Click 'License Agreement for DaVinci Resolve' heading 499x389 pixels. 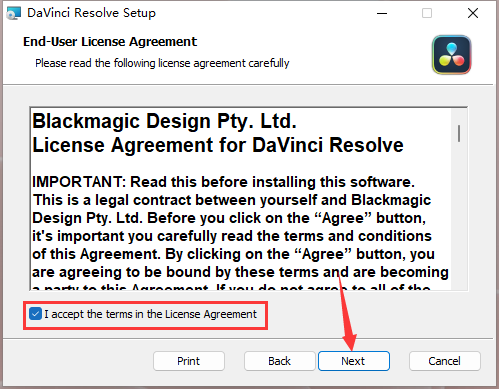218,145
